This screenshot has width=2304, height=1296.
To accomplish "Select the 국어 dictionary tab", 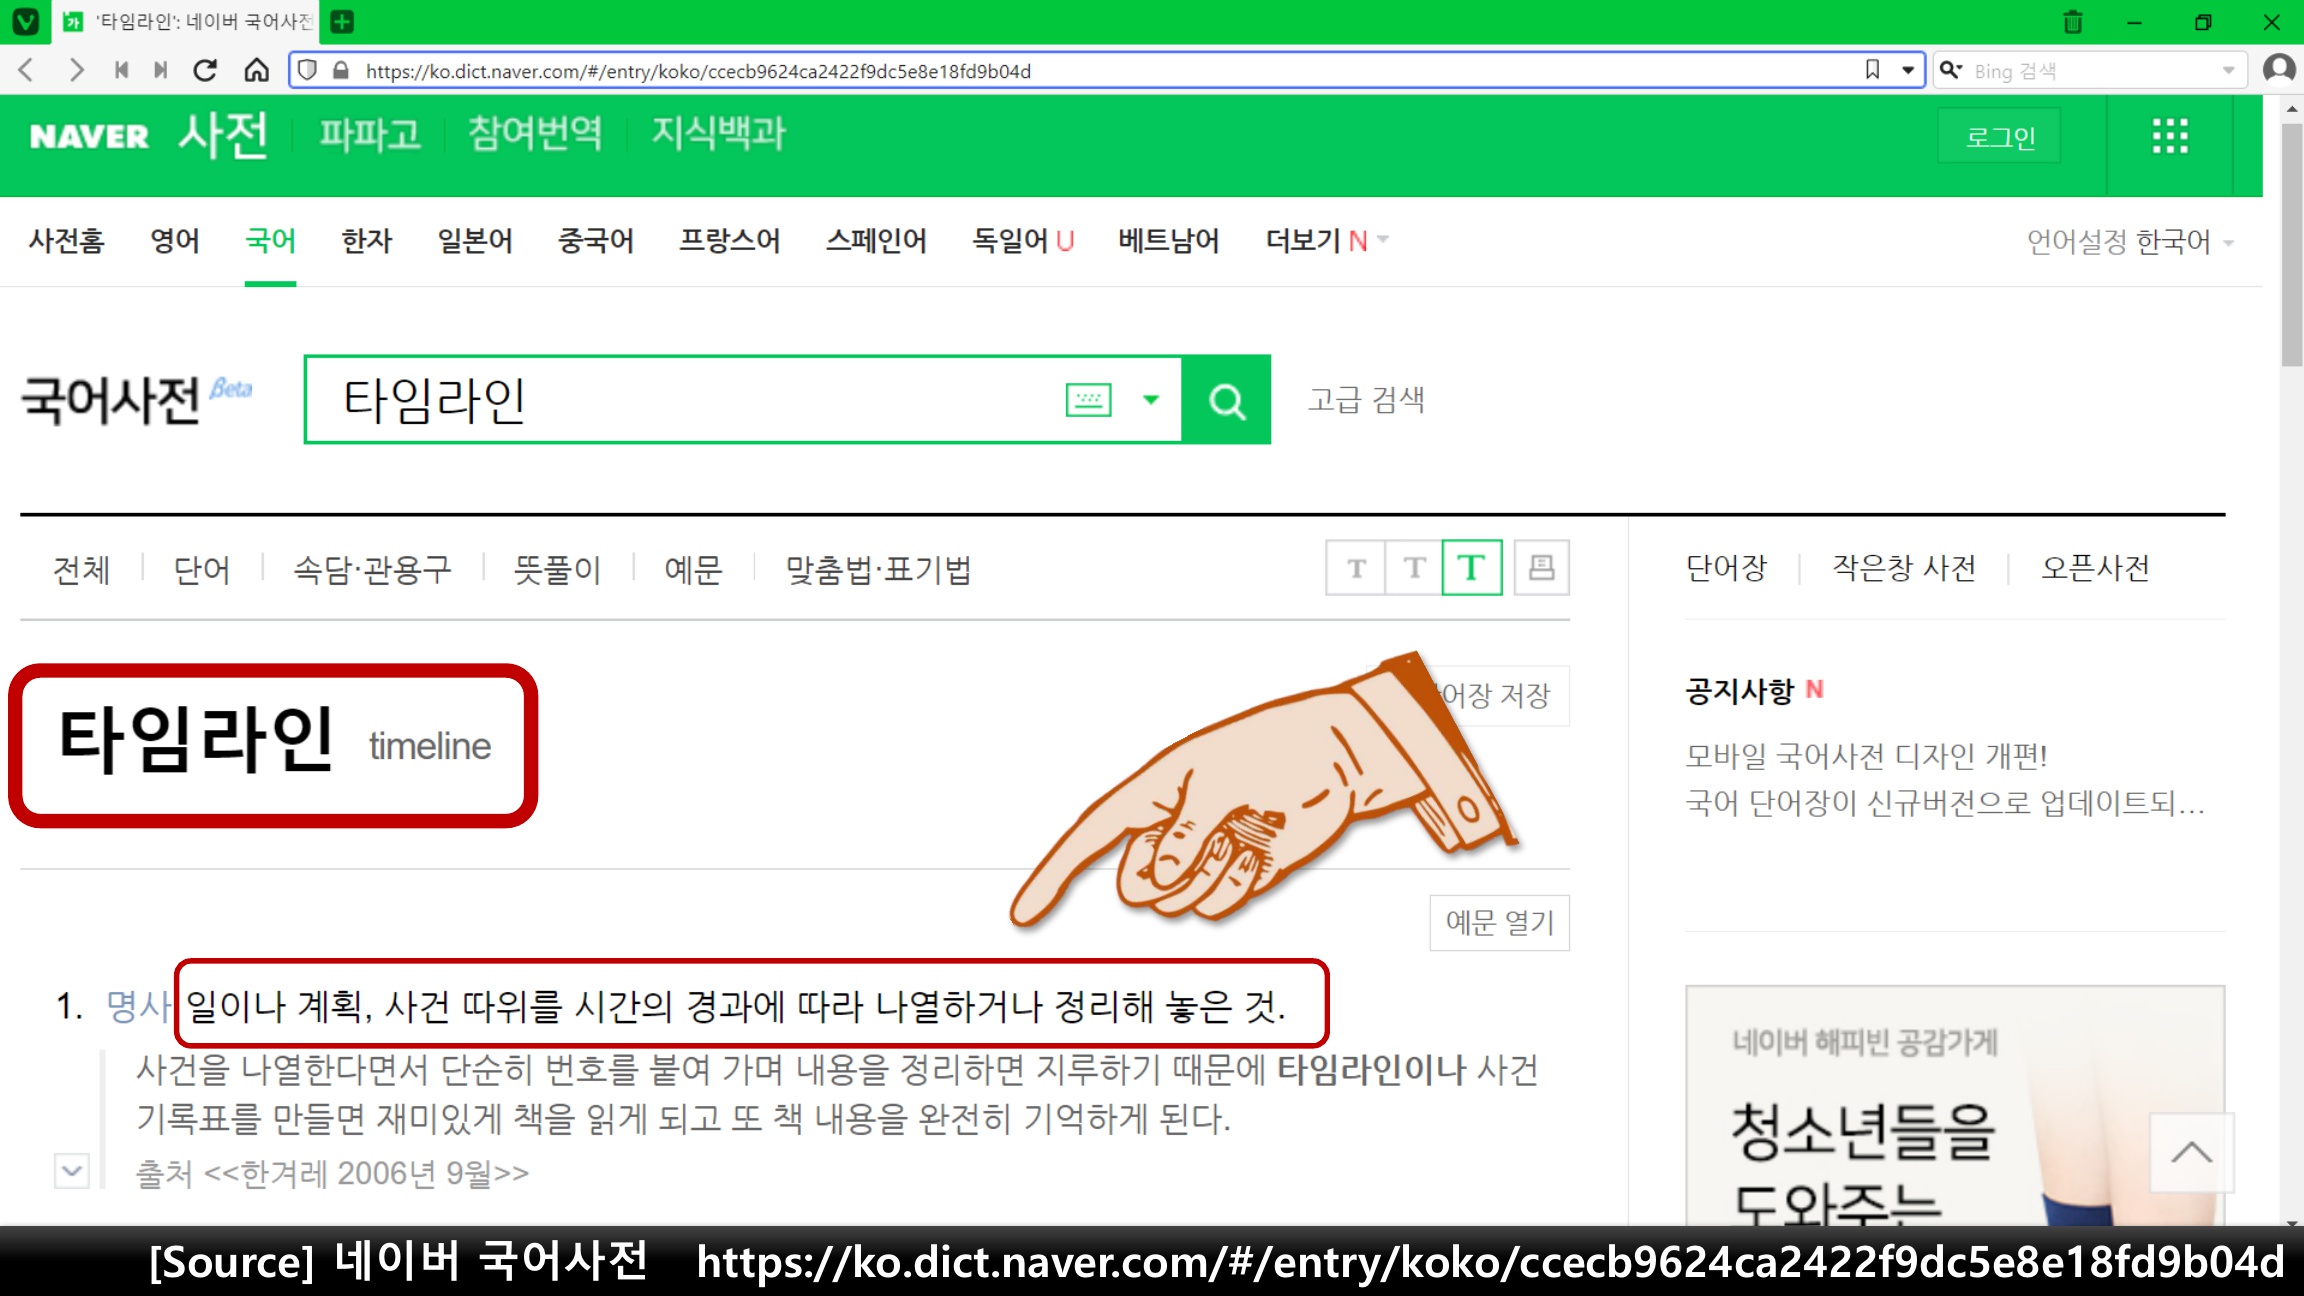I will tap(270, 241).
